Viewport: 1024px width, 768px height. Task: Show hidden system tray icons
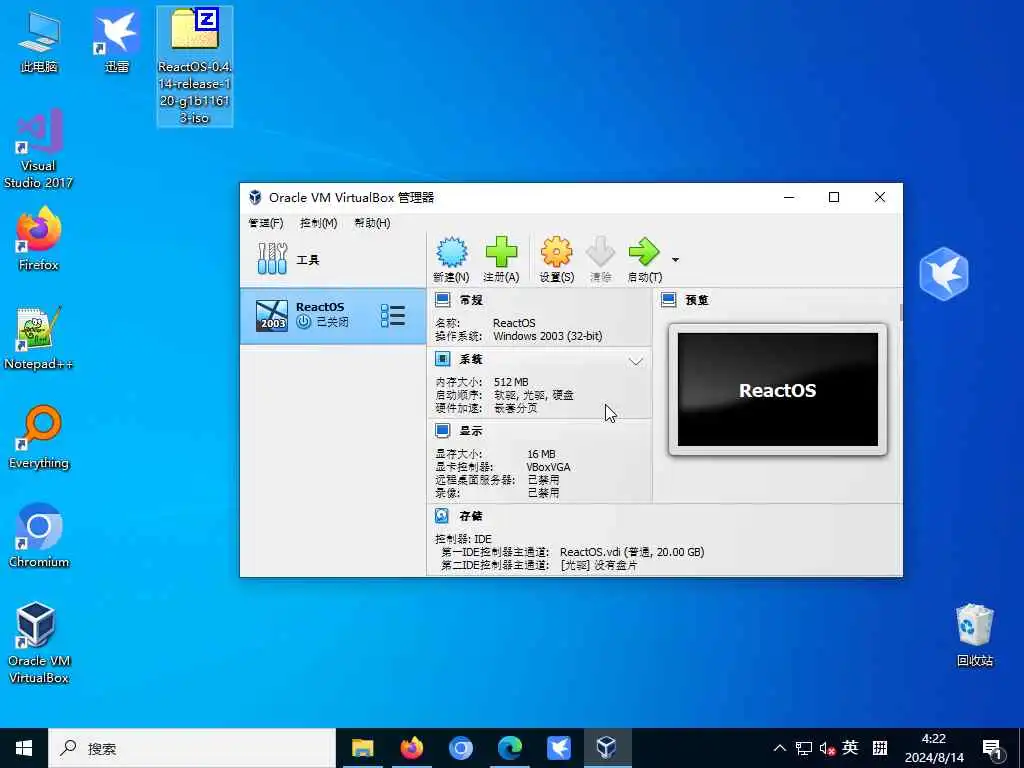pyautogui.click(x=780, y=748)
